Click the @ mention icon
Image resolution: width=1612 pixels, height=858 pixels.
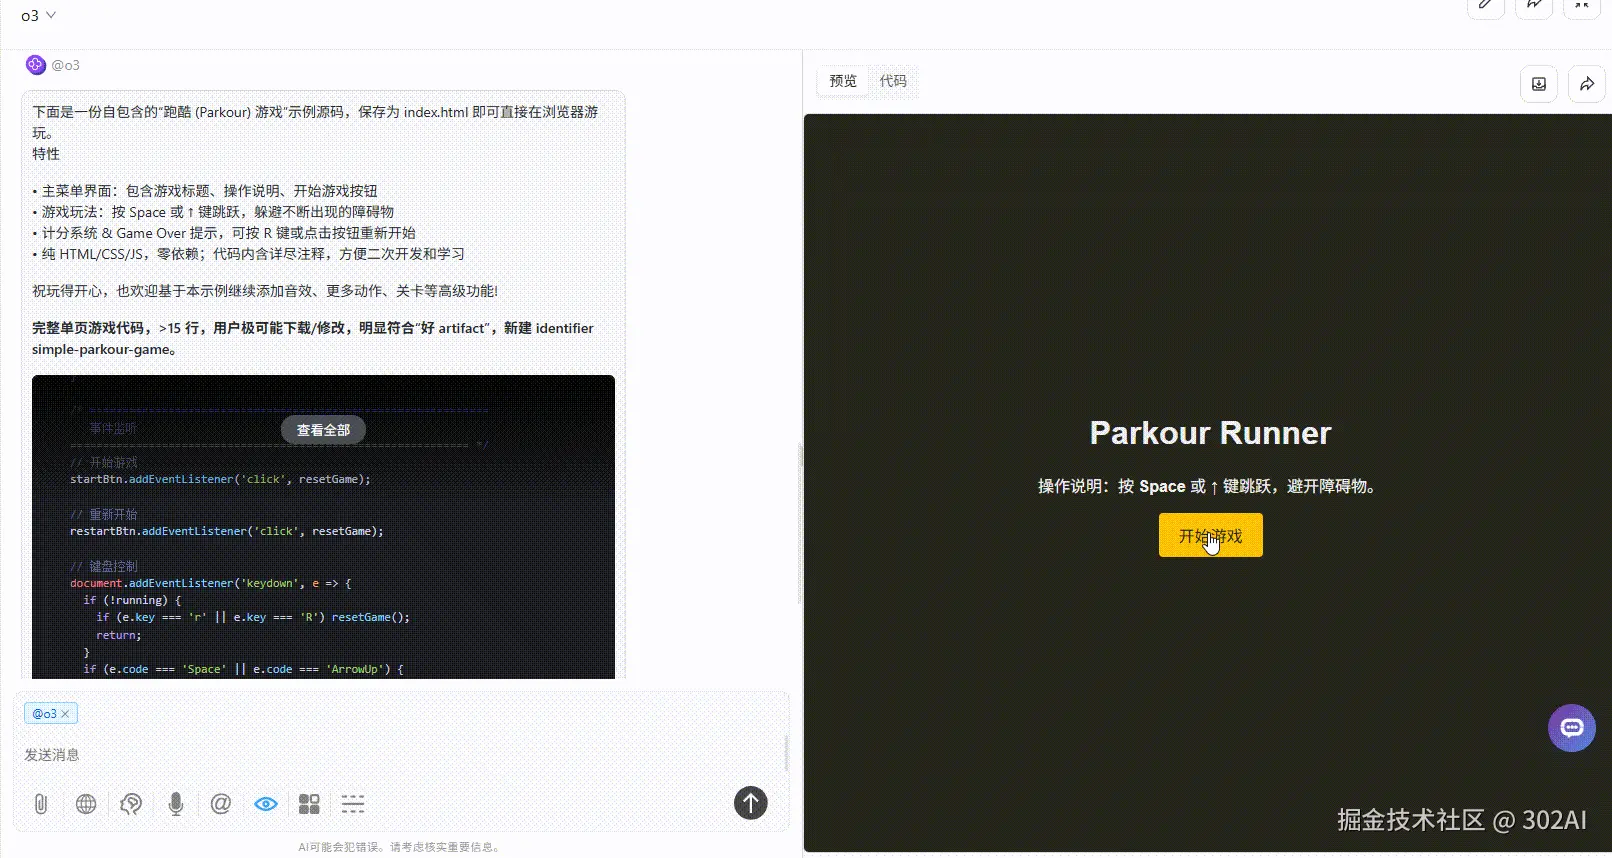(221, 804)
